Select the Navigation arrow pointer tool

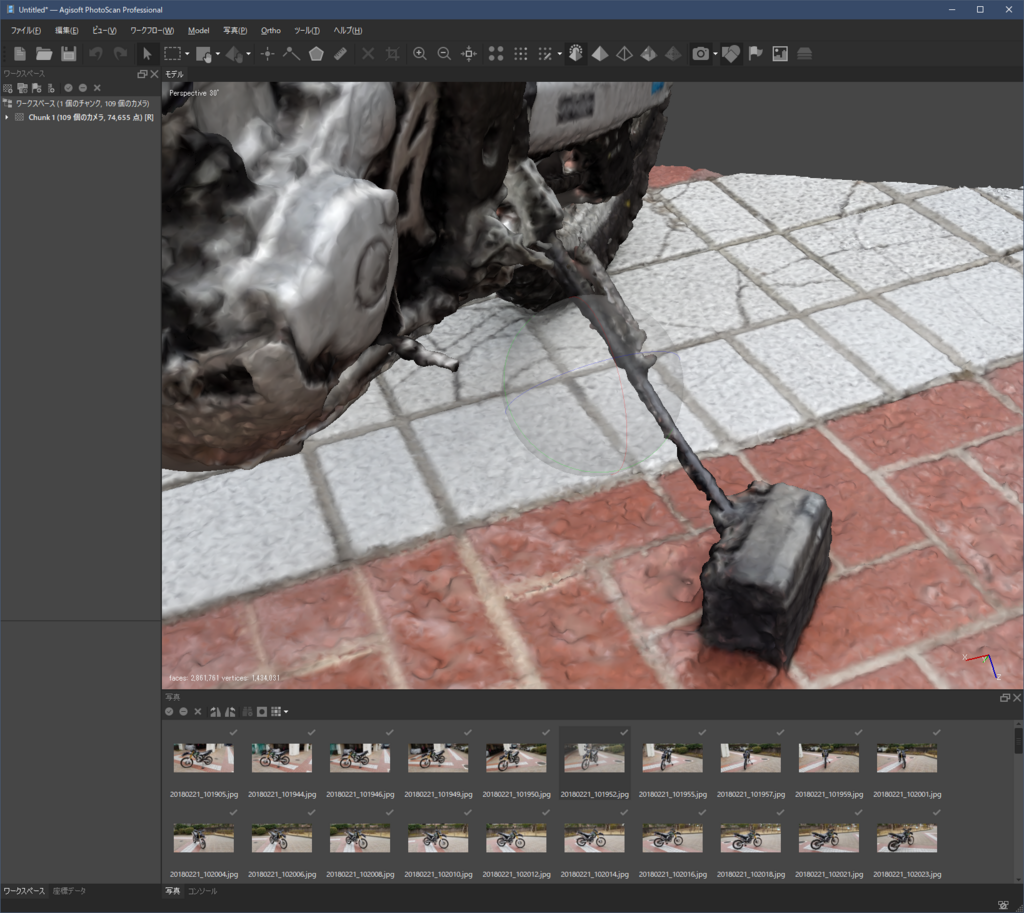tap(147, 54)
